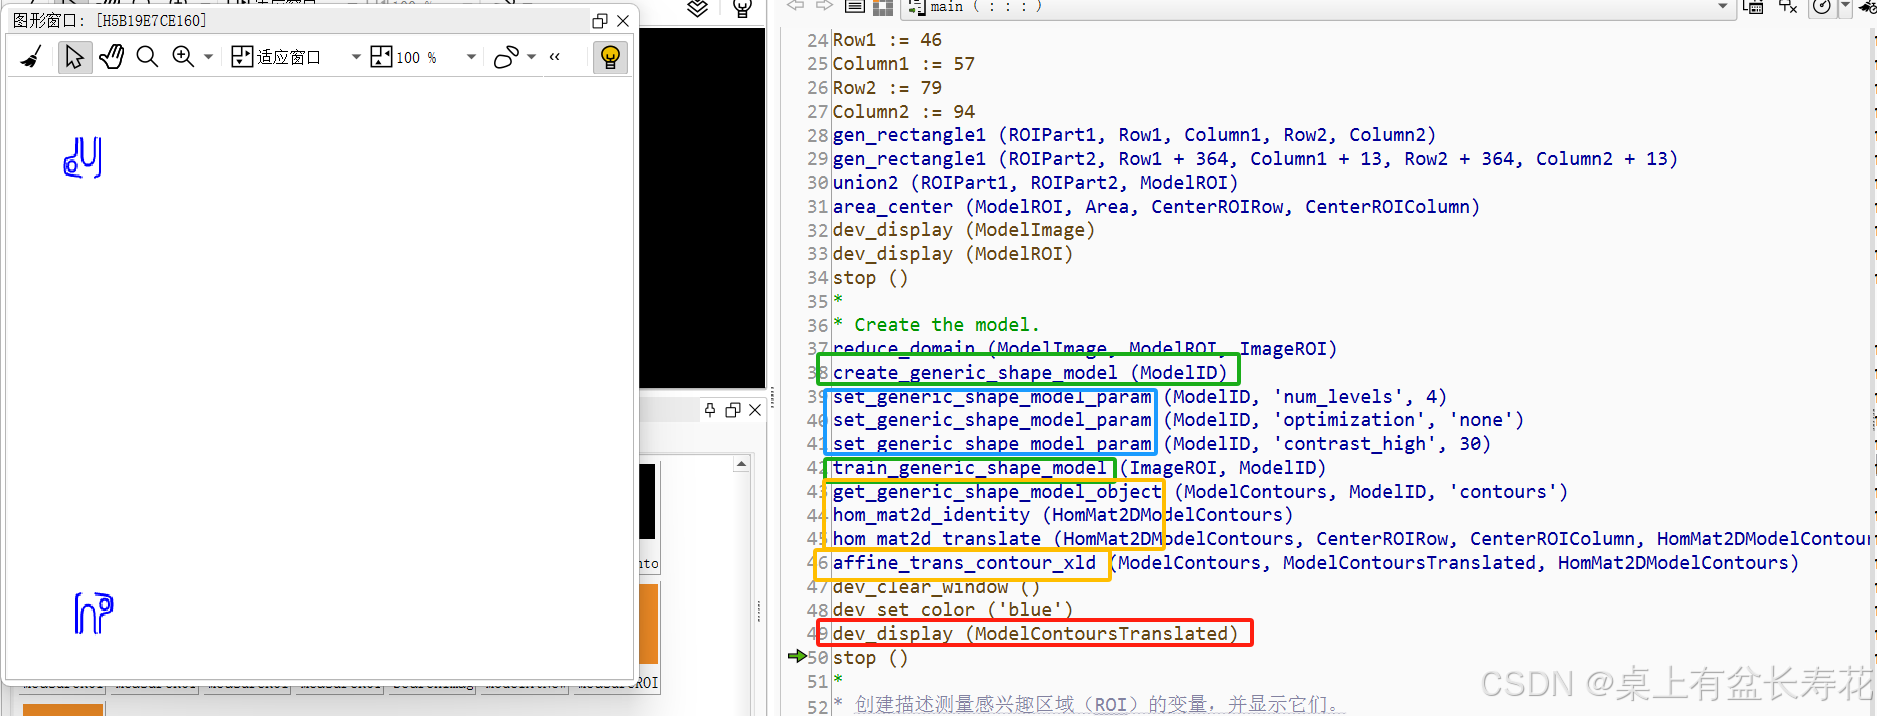Click dev_set_color ('blue') line
This screenshot has height=716, width=1877.
point(953,610)
